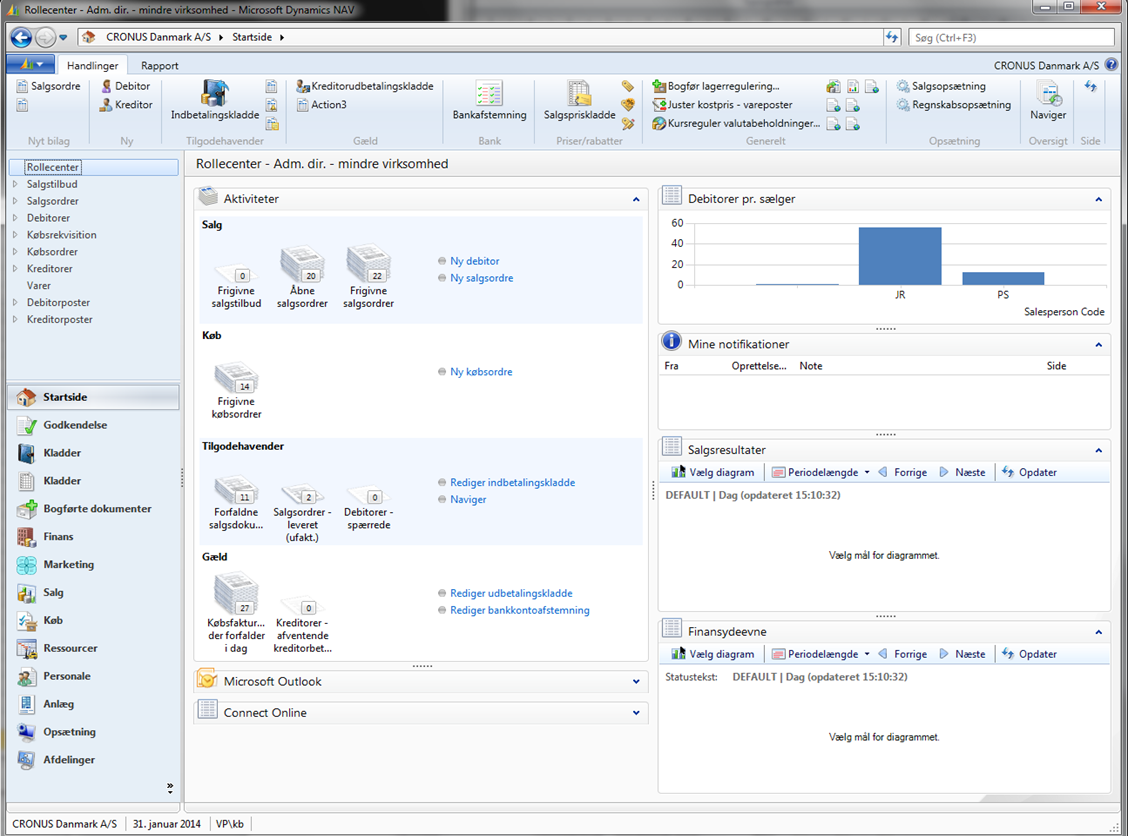This screenshot has height=836, width=1128.
Task: Open the Frigivne salgsordrer stack
Action: pyautogui.click(x=368, y=278)
